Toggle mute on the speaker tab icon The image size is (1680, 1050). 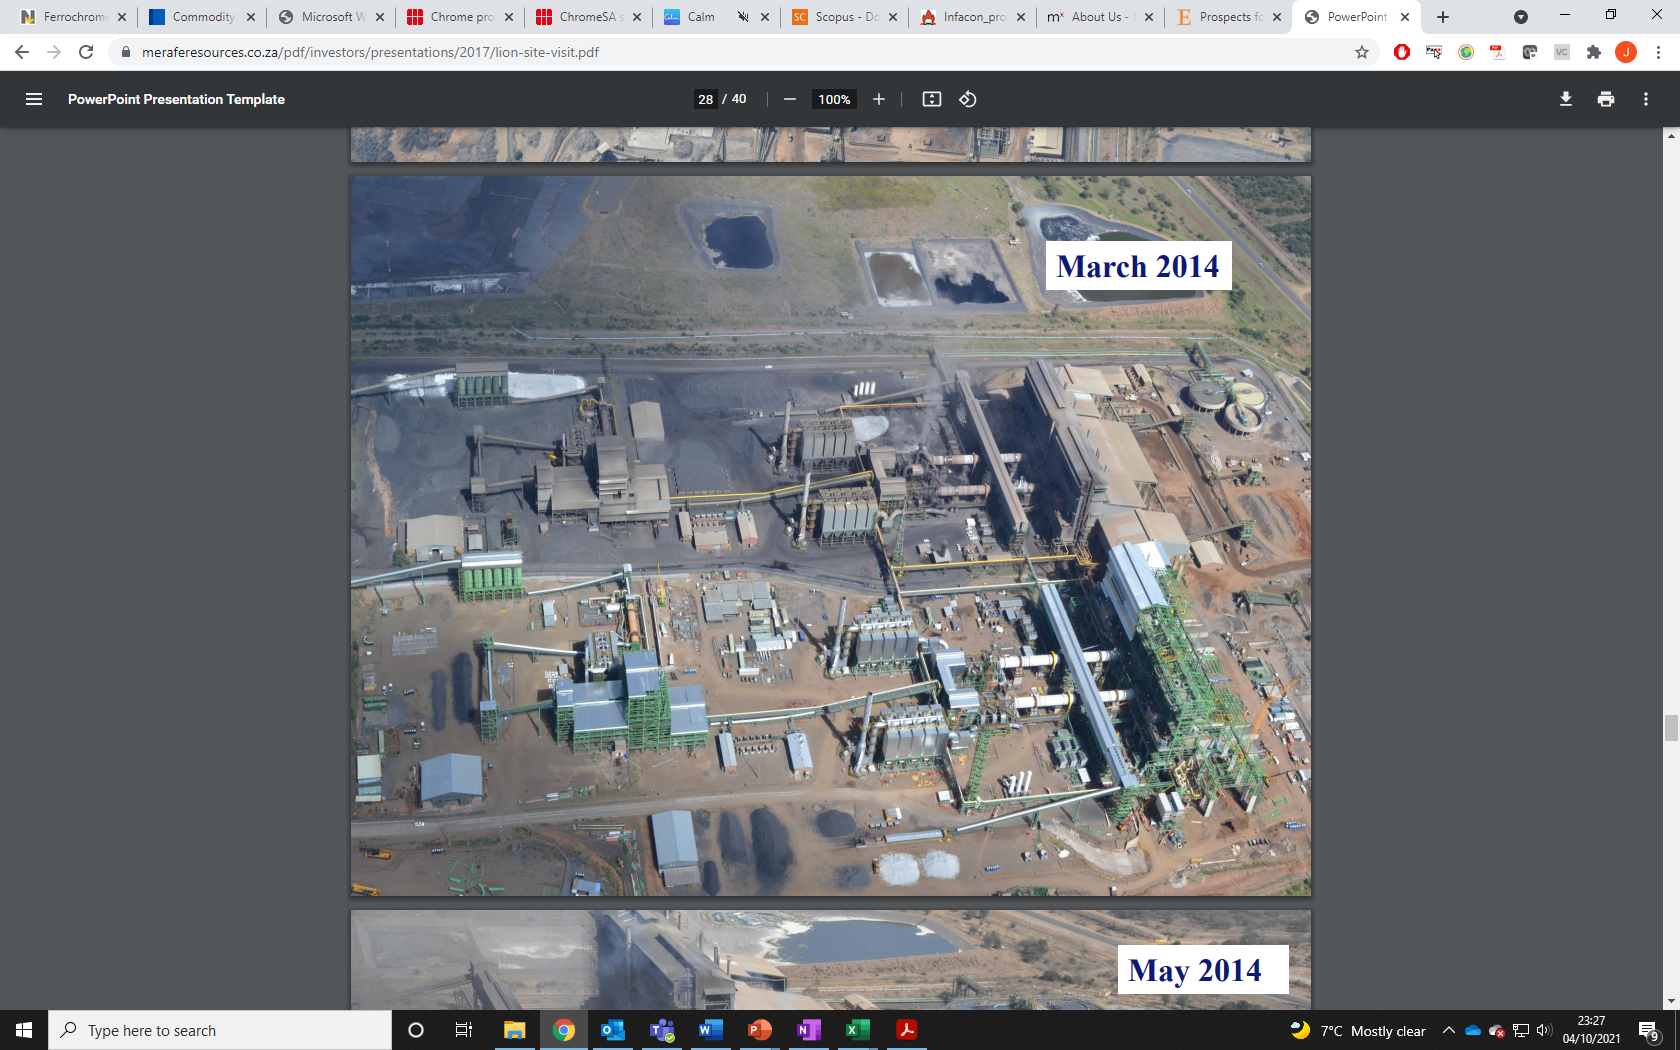tap(745, 17)
